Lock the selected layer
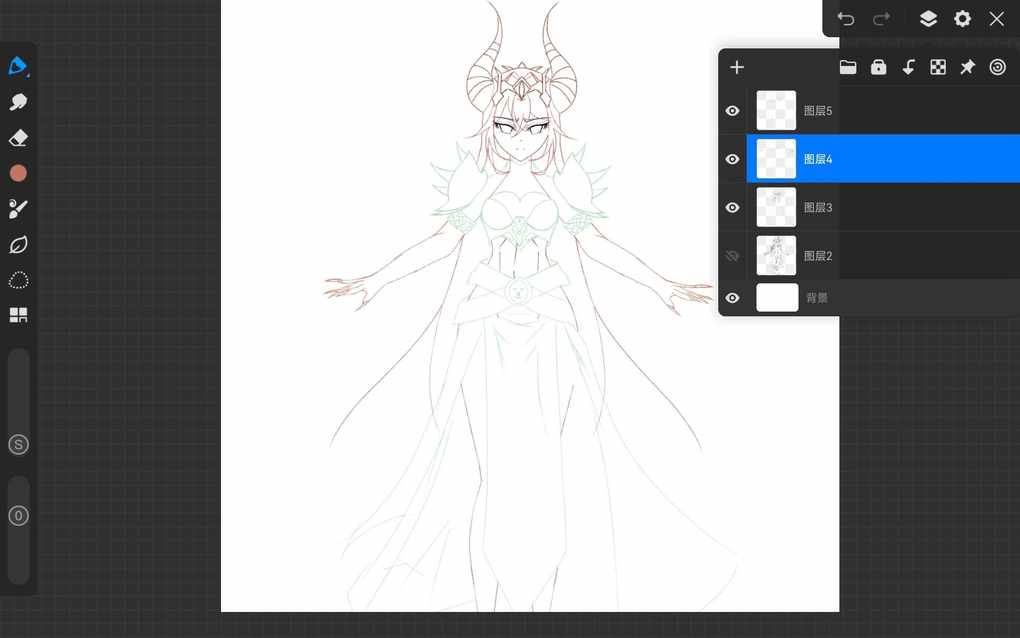 [x=878, y=67]
